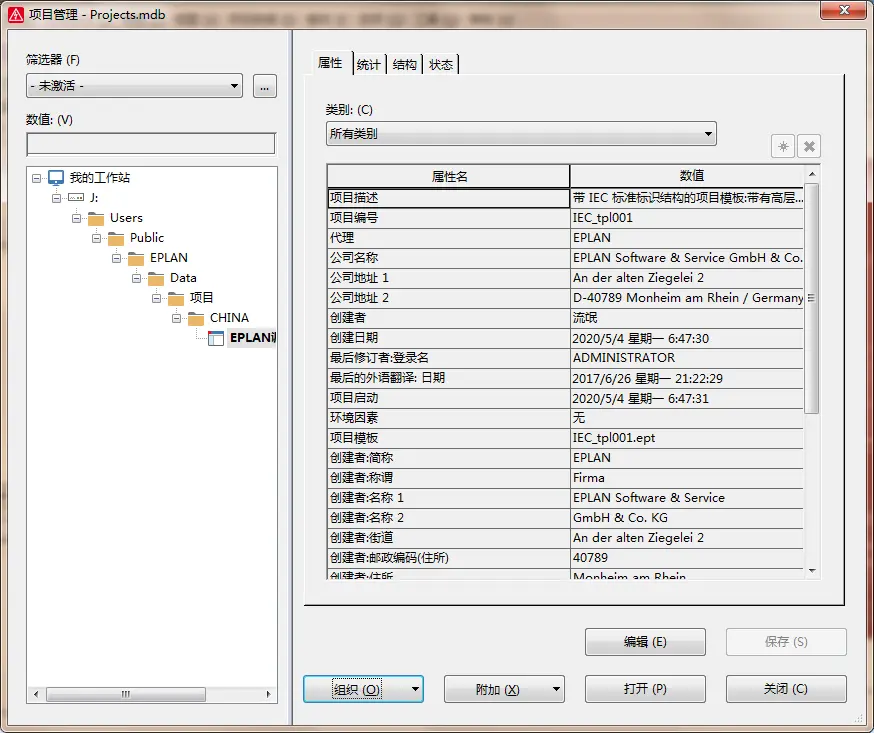The width and height of the screenshot is (874, 733).
Task: Select the 代理 property row
Action: pyautogui.click(x=565, y=238)
